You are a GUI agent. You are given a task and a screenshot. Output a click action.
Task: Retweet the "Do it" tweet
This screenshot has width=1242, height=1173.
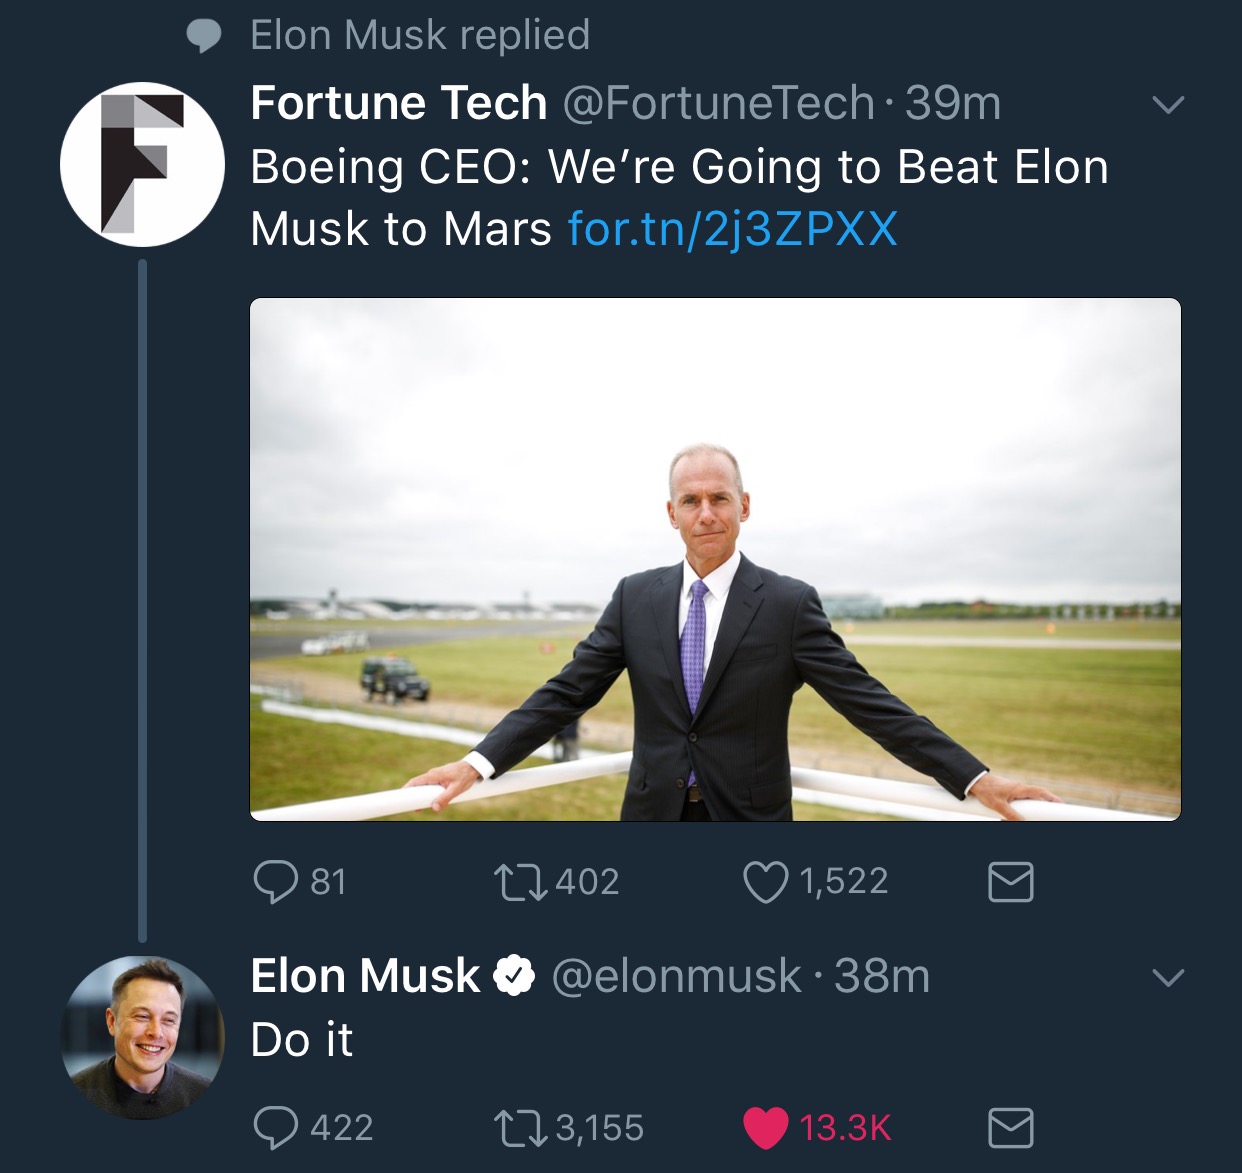coord(520,1128)
